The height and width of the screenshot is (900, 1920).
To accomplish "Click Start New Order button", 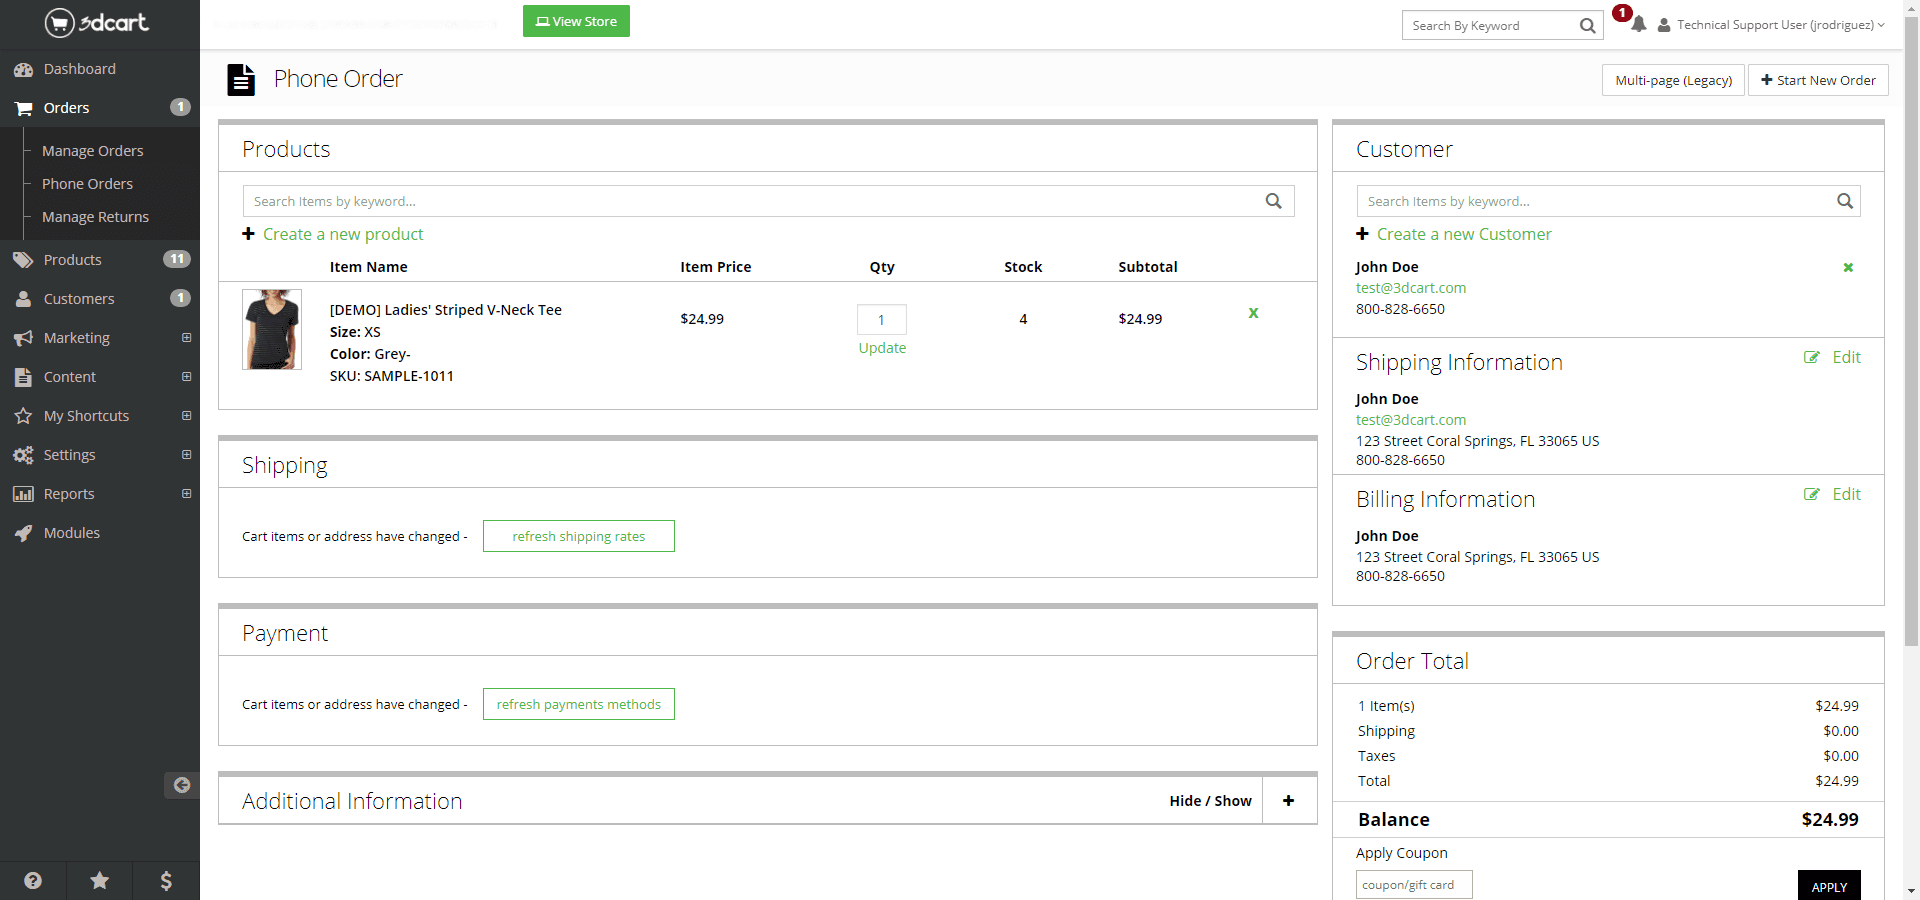I will [x=1817, y=80].
